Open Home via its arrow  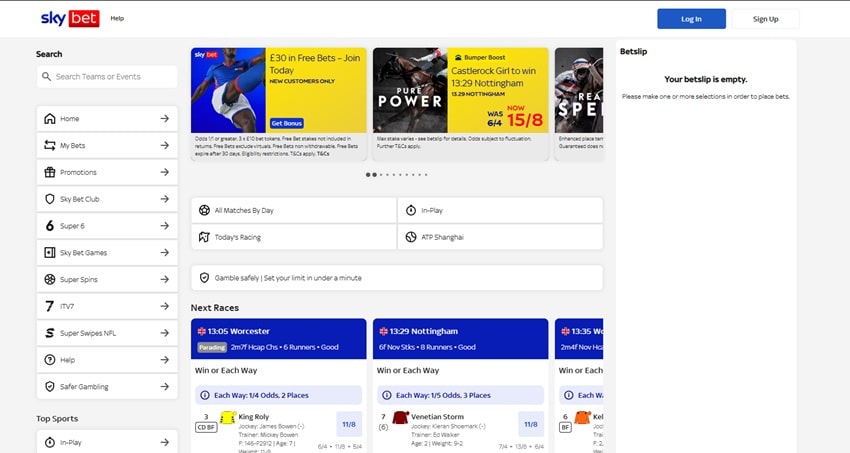point(165,118)
